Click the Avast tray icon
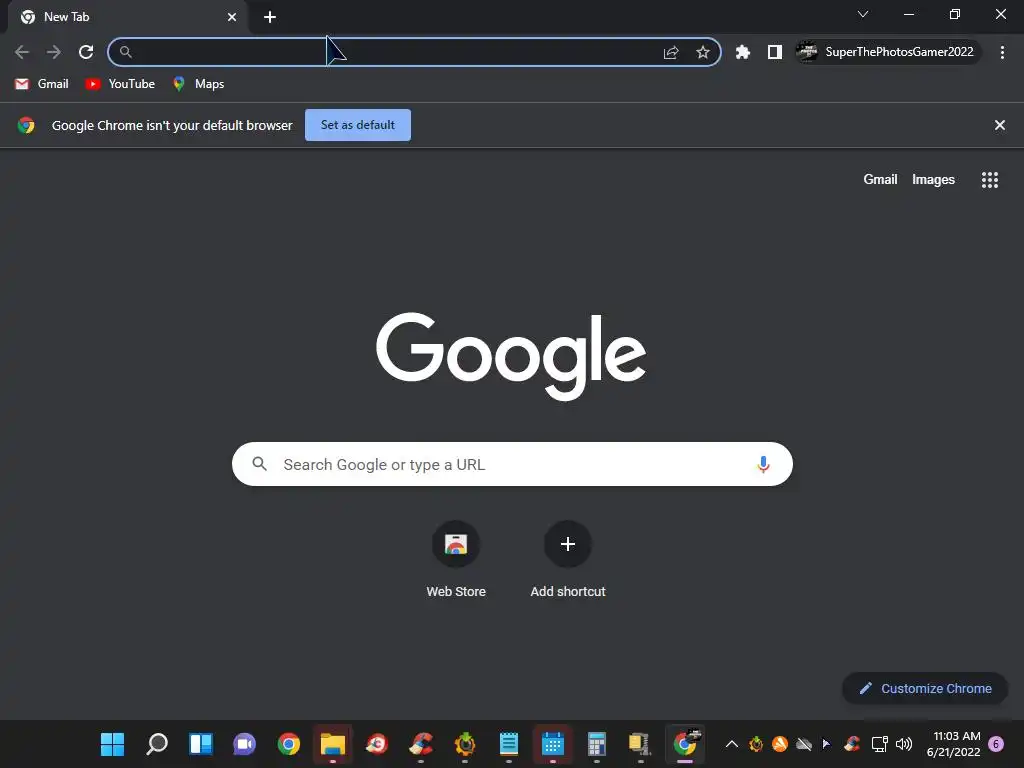Screen dimensions: 1024x768 click(x=780, y=744)
